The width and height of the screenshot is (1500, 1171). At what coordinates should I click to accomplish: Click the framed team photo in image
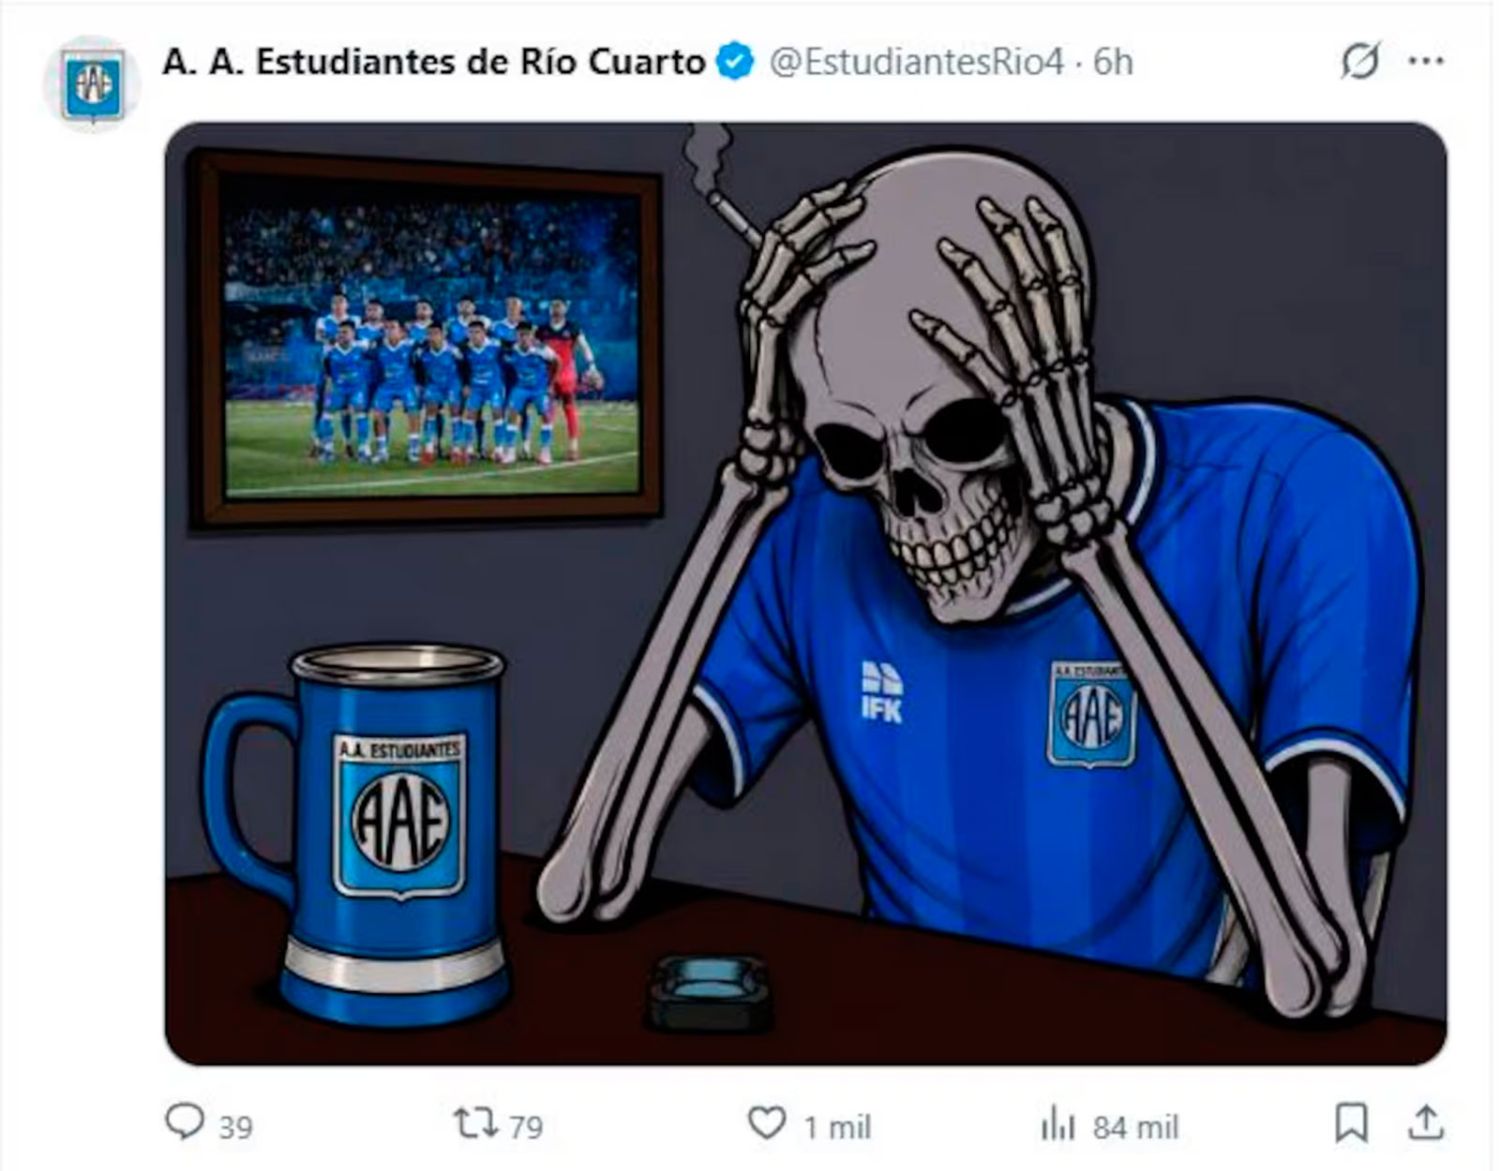click(x=426, y=337)
